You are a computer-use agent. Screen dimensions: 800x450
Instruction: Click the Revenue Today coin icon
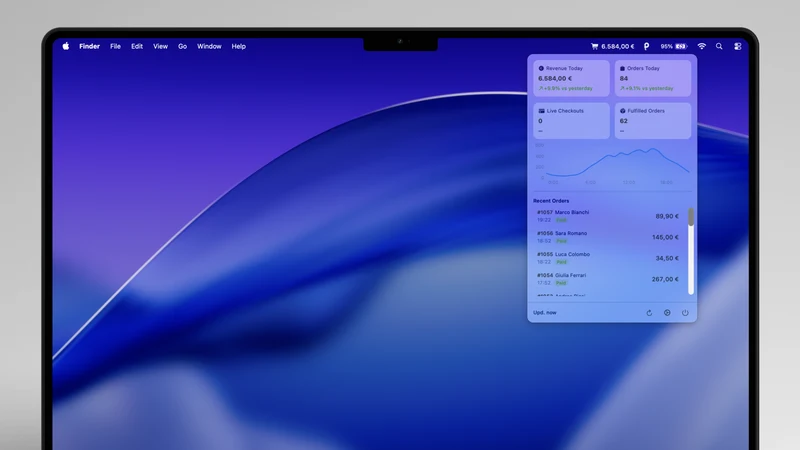tap(541, 68)
